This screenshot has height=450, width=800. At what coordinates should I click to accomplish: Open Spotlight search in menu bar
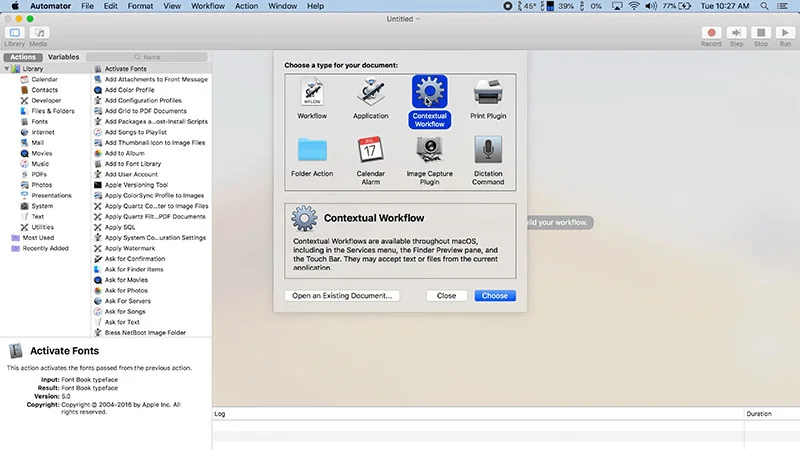[x=764, y=6]
